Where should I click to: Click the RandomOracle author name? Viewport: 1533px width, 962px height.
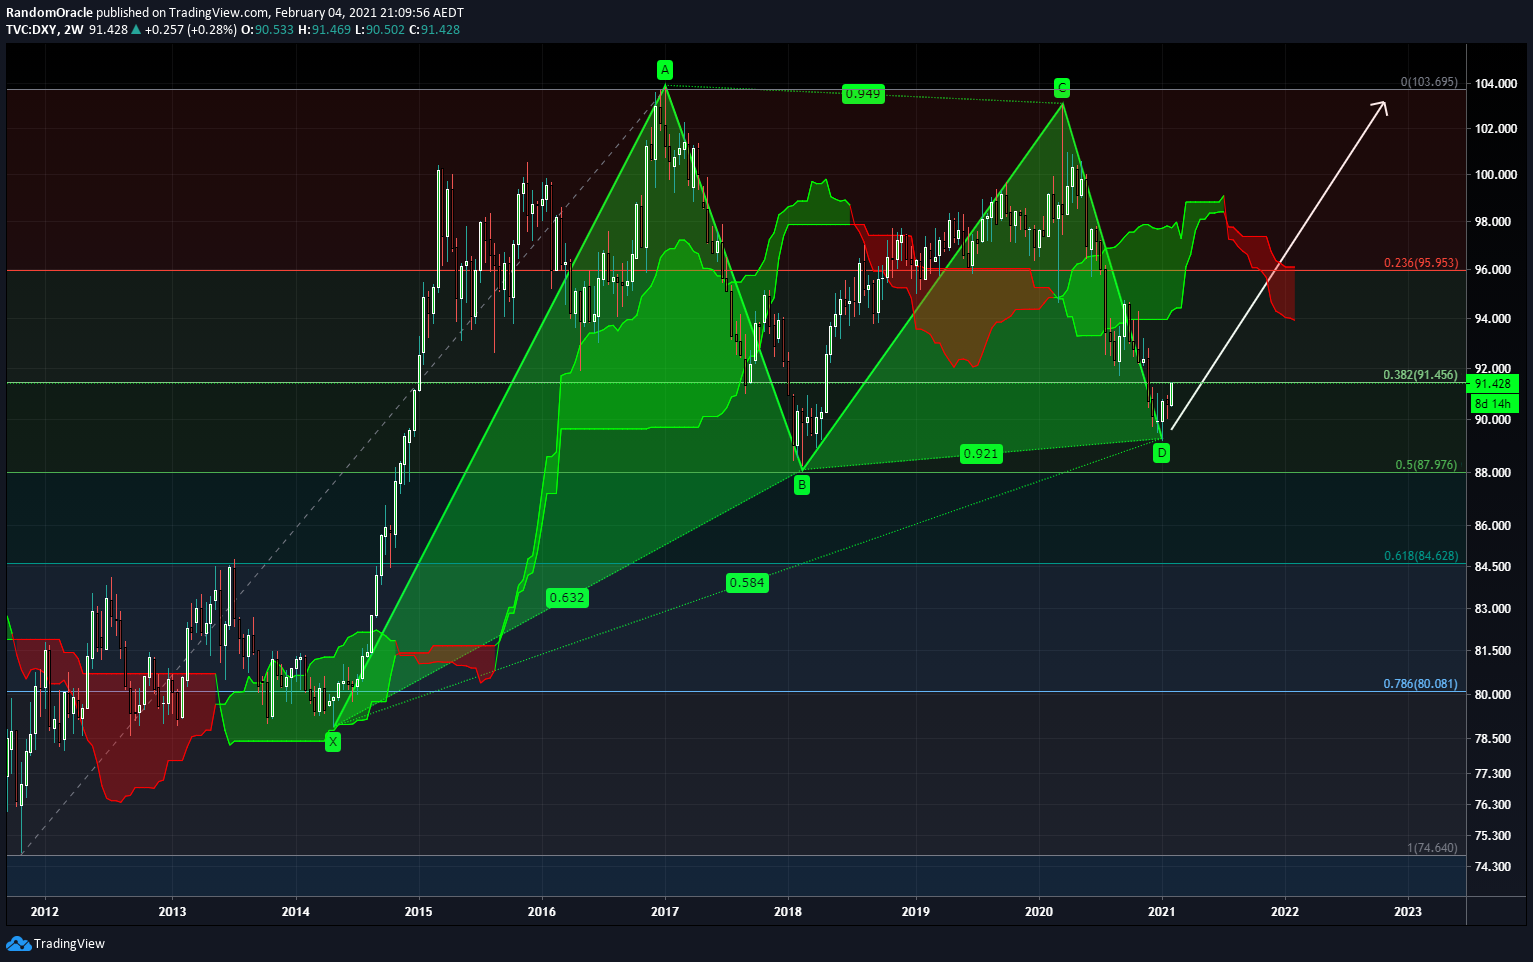(x=49, y=12)
